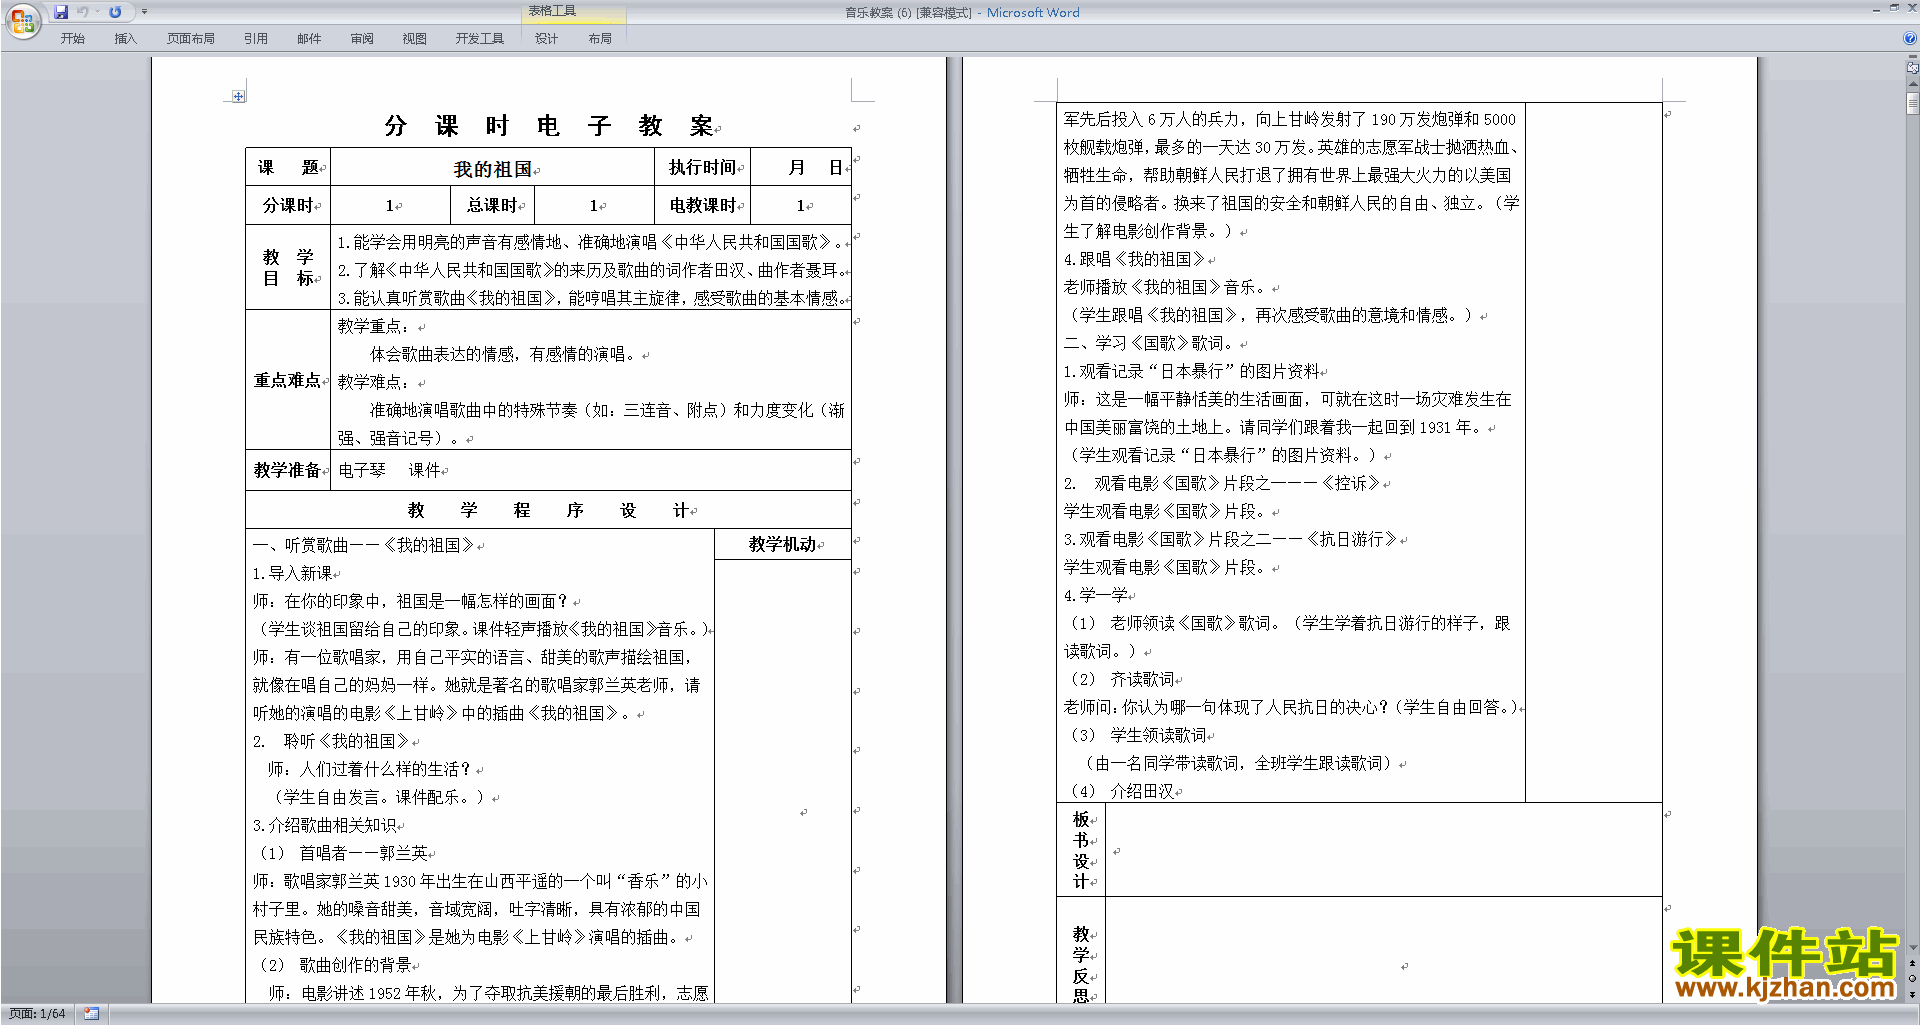Redo or repeat the last action
This screenshot has height=1025, width=1920.
115,12
